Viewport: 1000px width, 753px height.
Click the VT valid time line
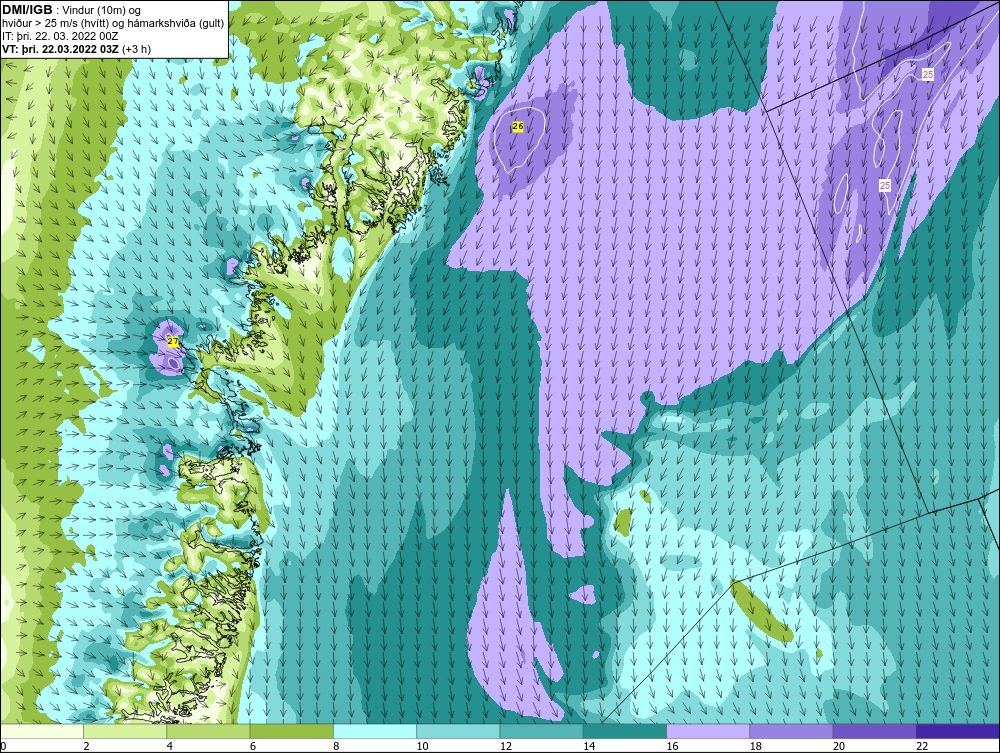click(77, 49)
